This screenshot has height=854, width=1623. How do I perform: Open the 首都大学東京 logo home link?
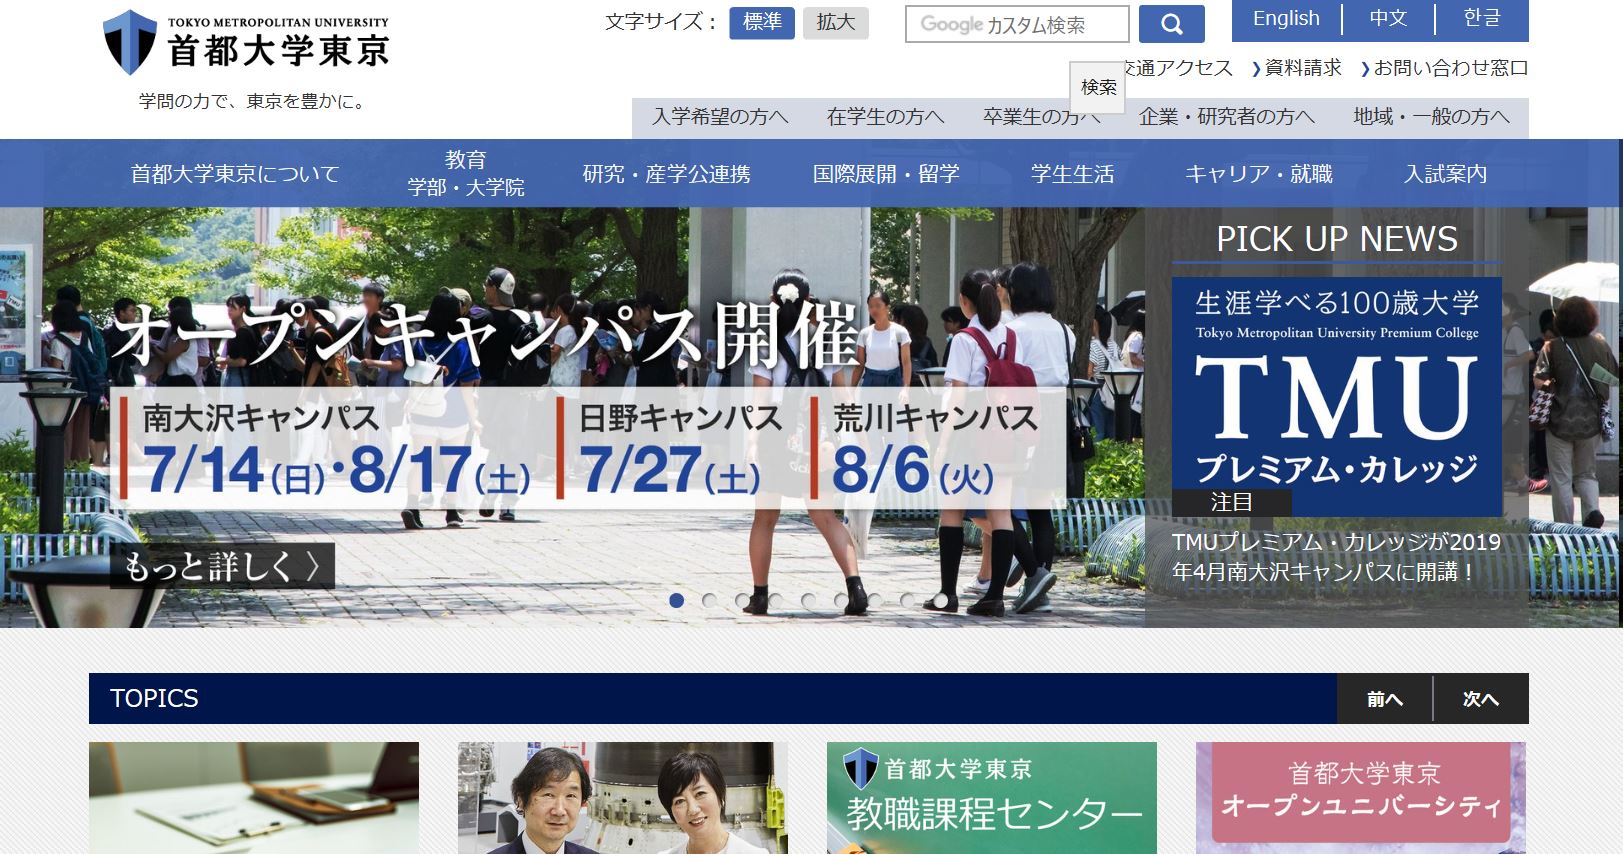point(246,42)
